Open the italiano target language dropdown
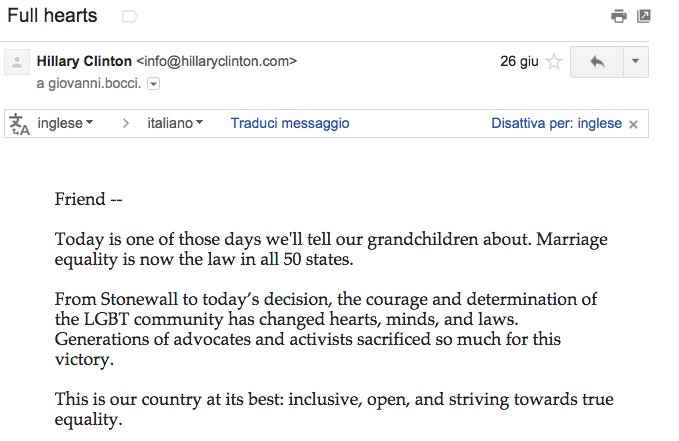The height and width of the screenshot is (441, 679). pos(175,124)
